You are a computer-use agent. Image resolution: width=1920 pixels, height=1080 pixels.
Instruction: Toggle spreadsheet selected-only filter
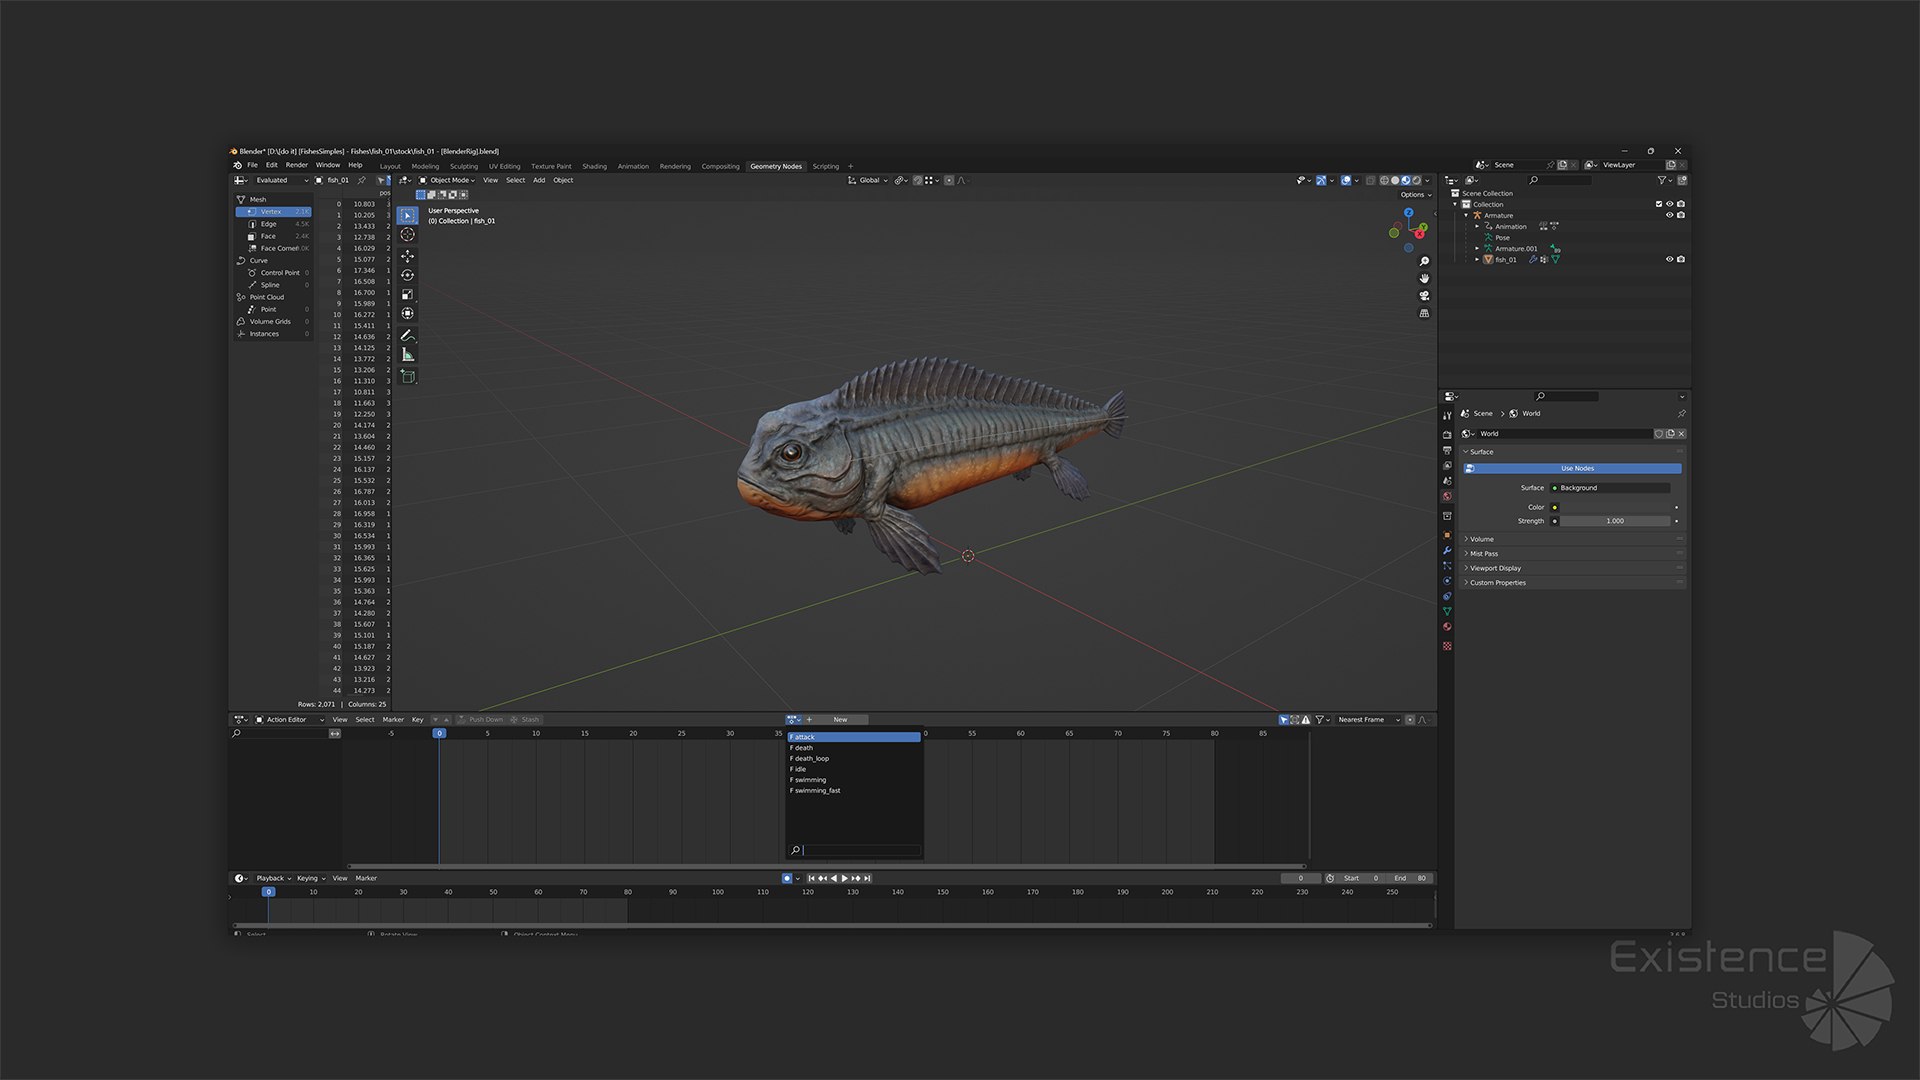[x=380, y=181]
